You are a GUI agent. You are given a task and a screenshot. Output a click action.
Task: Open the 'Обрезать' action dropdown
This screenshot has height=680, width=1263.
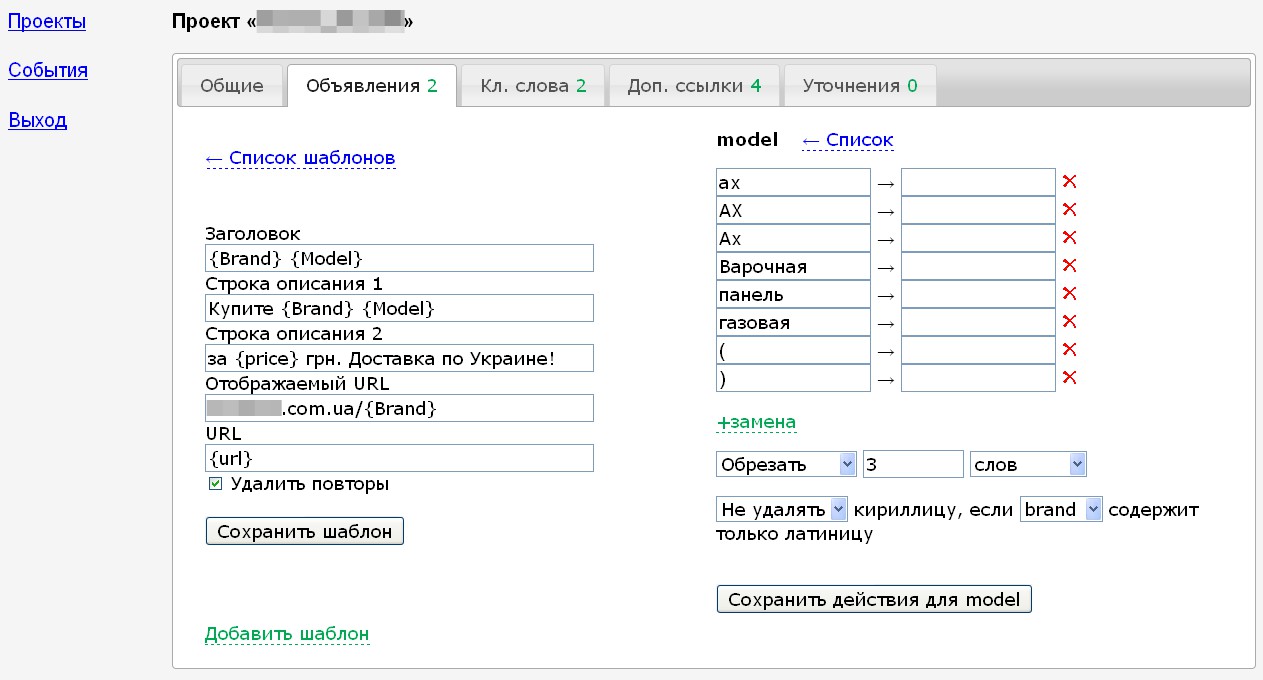click(786, 464)
